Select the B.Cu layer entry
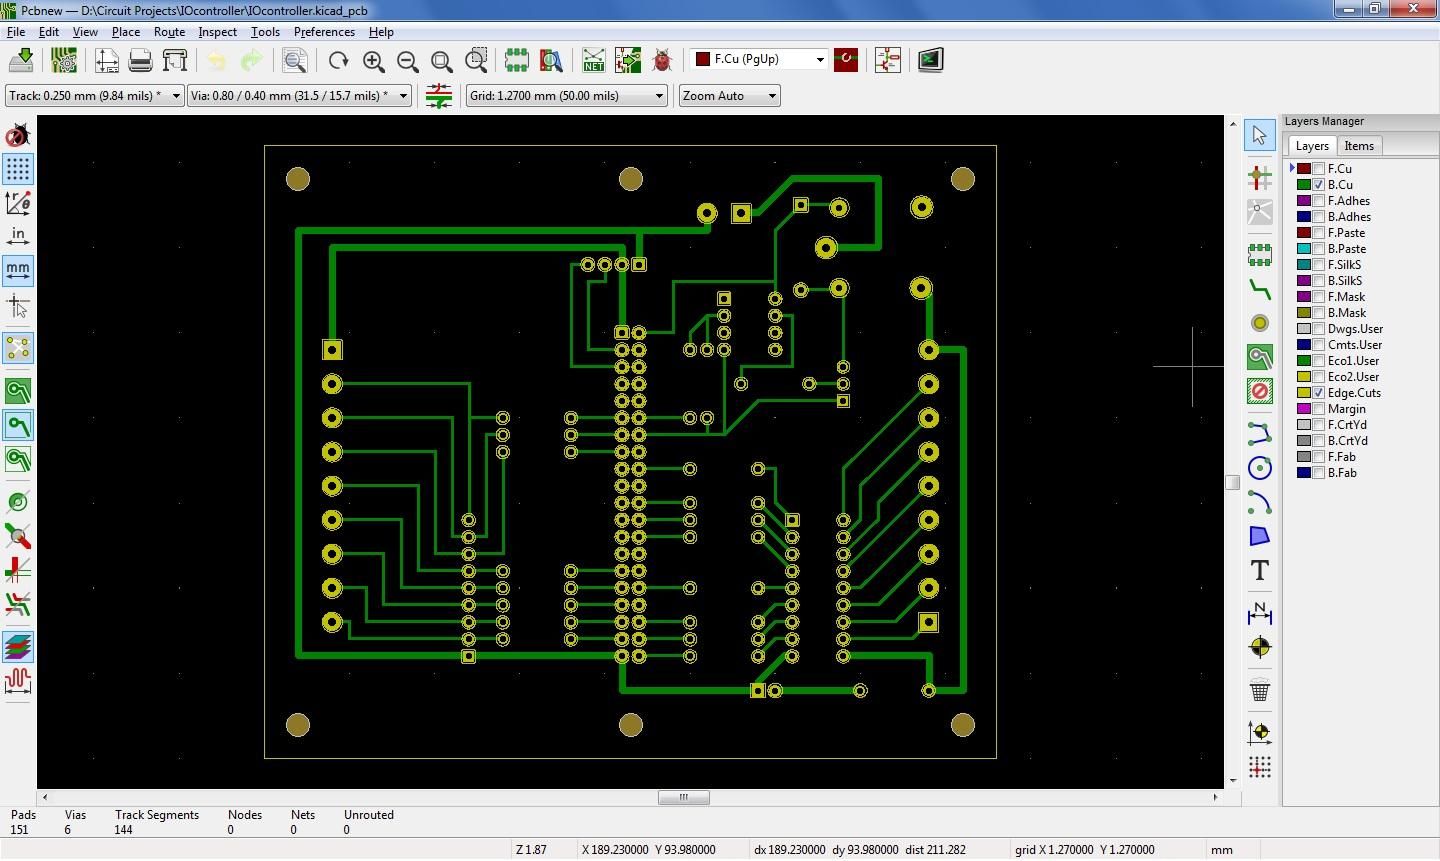Image resolution: width=1440 pixels, height=861 pixels. coord(1342,184)
